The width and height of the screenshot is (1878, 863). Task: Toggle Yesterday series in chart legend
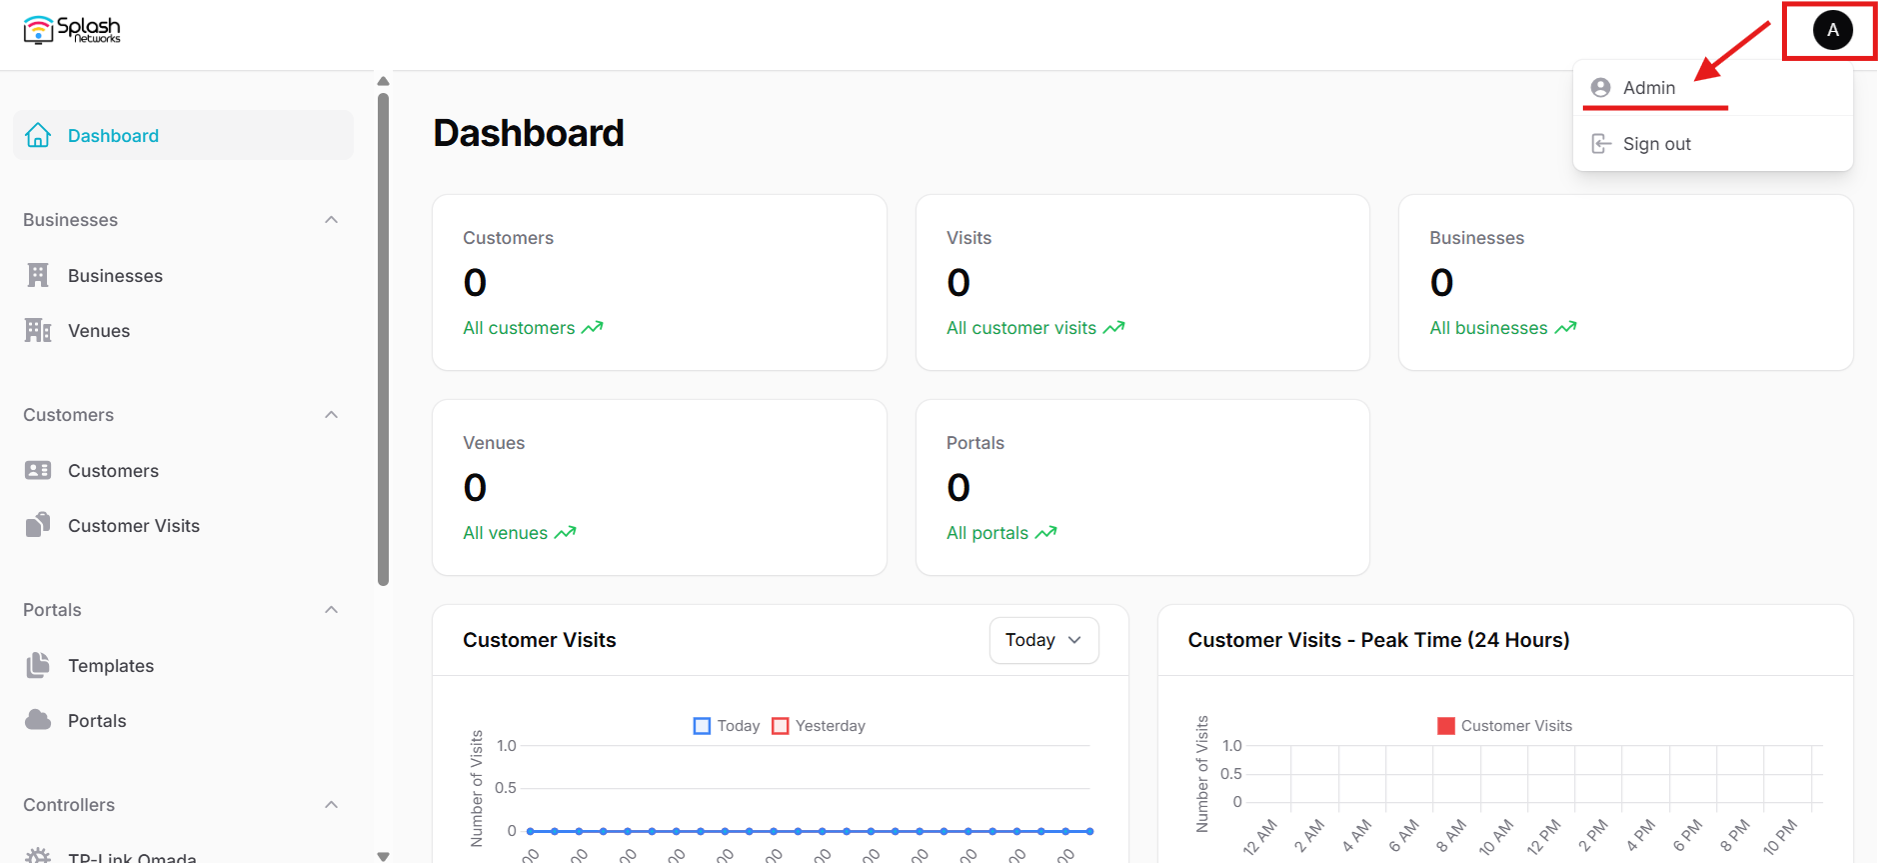coord(819,726)
